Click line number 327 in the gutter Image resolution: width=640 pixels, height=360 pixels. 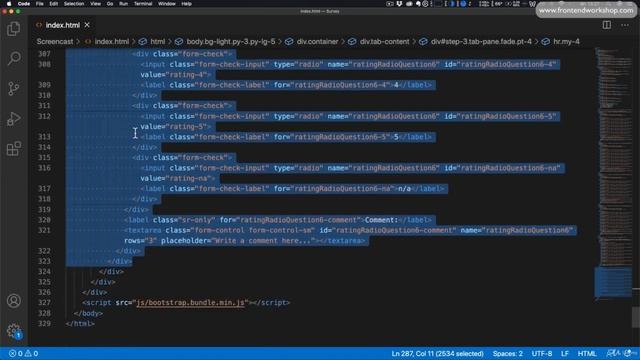[44, 302]
